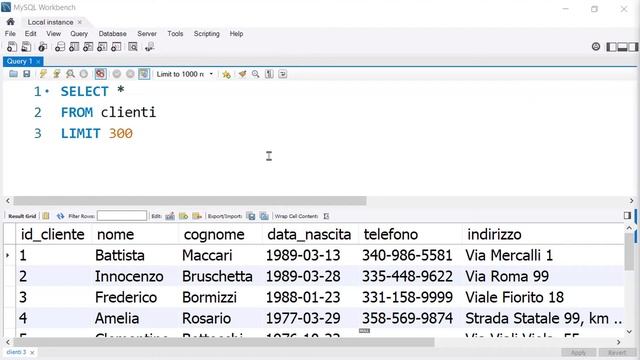Open find panel magnifier icon in editor toolbar
The width and height of the screenshot is (640, 360).
[256, 74]
